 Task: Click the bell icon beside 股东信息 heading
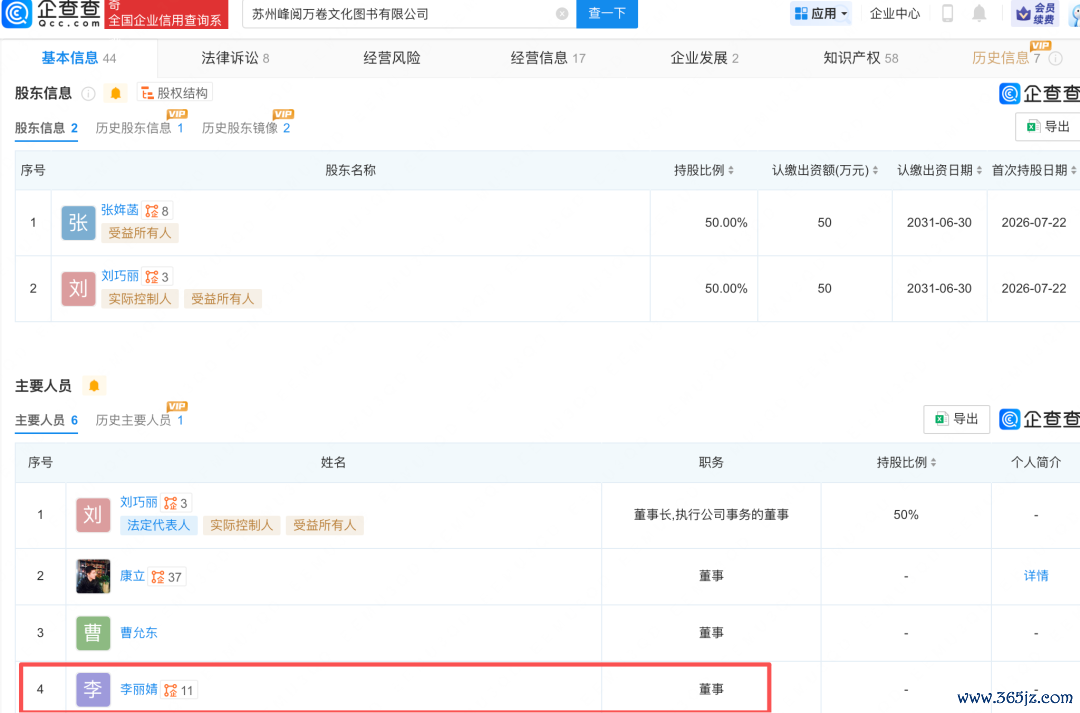tap(116, 93)
